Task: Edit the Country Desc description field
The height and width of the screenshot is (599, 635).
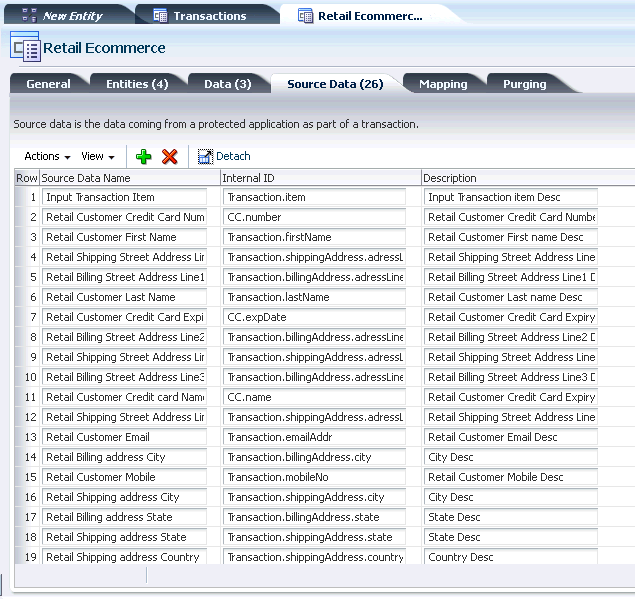Action: tap(510, 557)
